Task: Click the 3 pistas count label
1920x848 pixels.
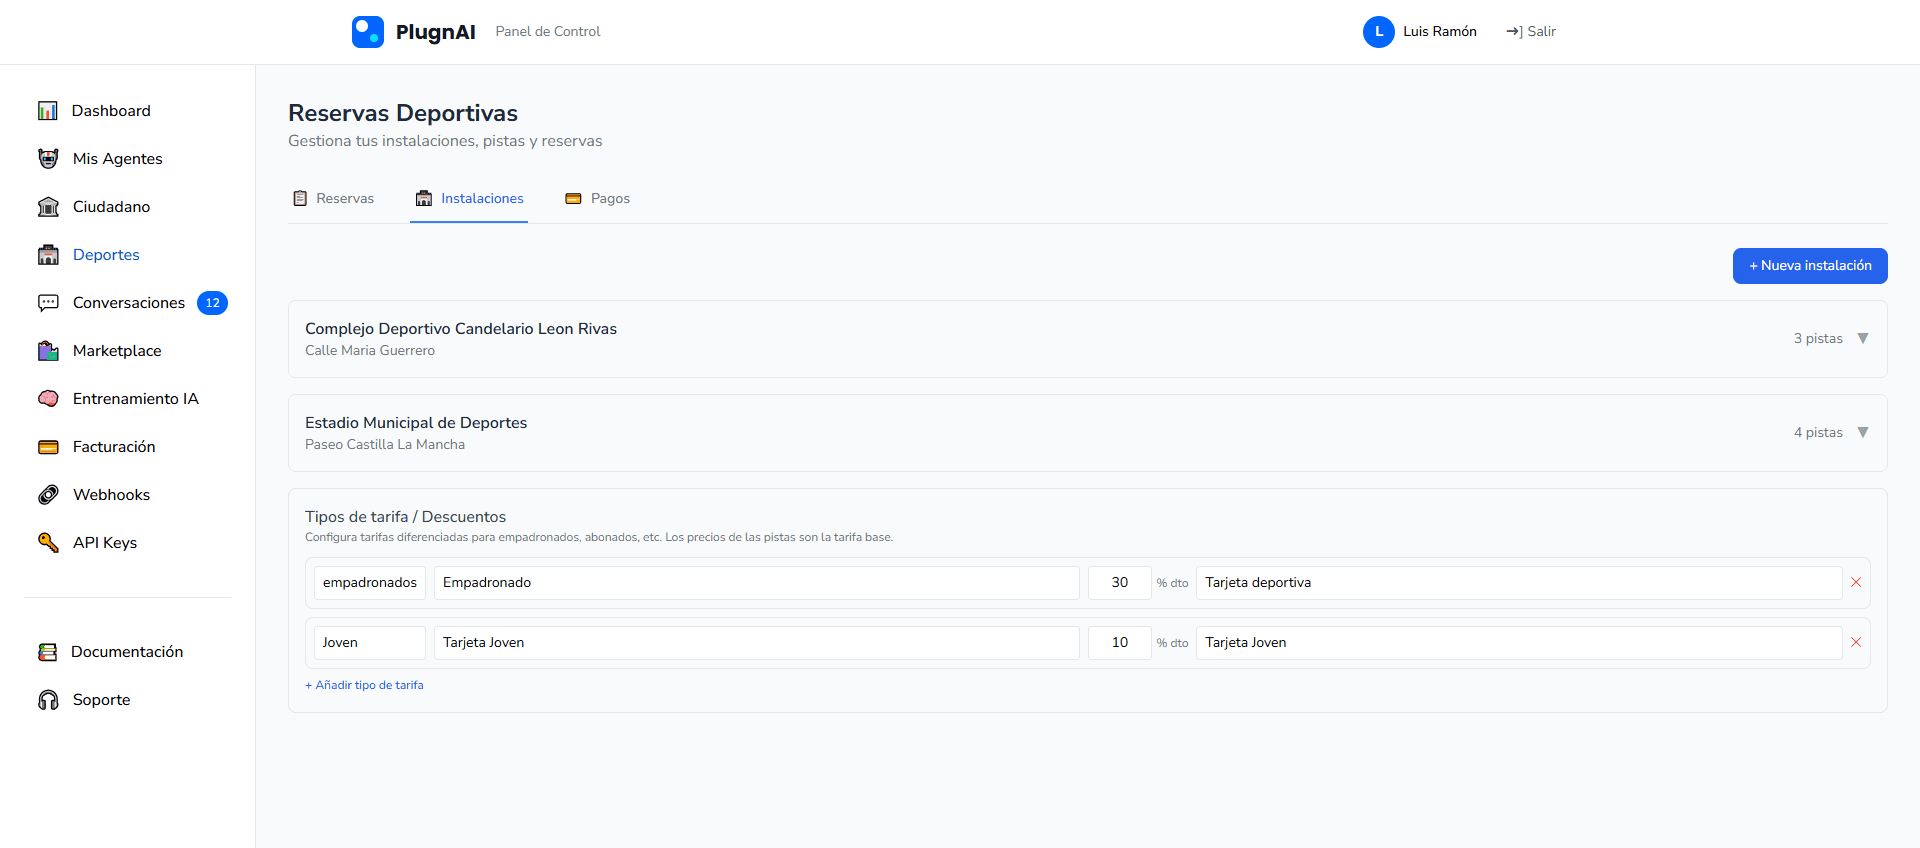Action: 1818,339
